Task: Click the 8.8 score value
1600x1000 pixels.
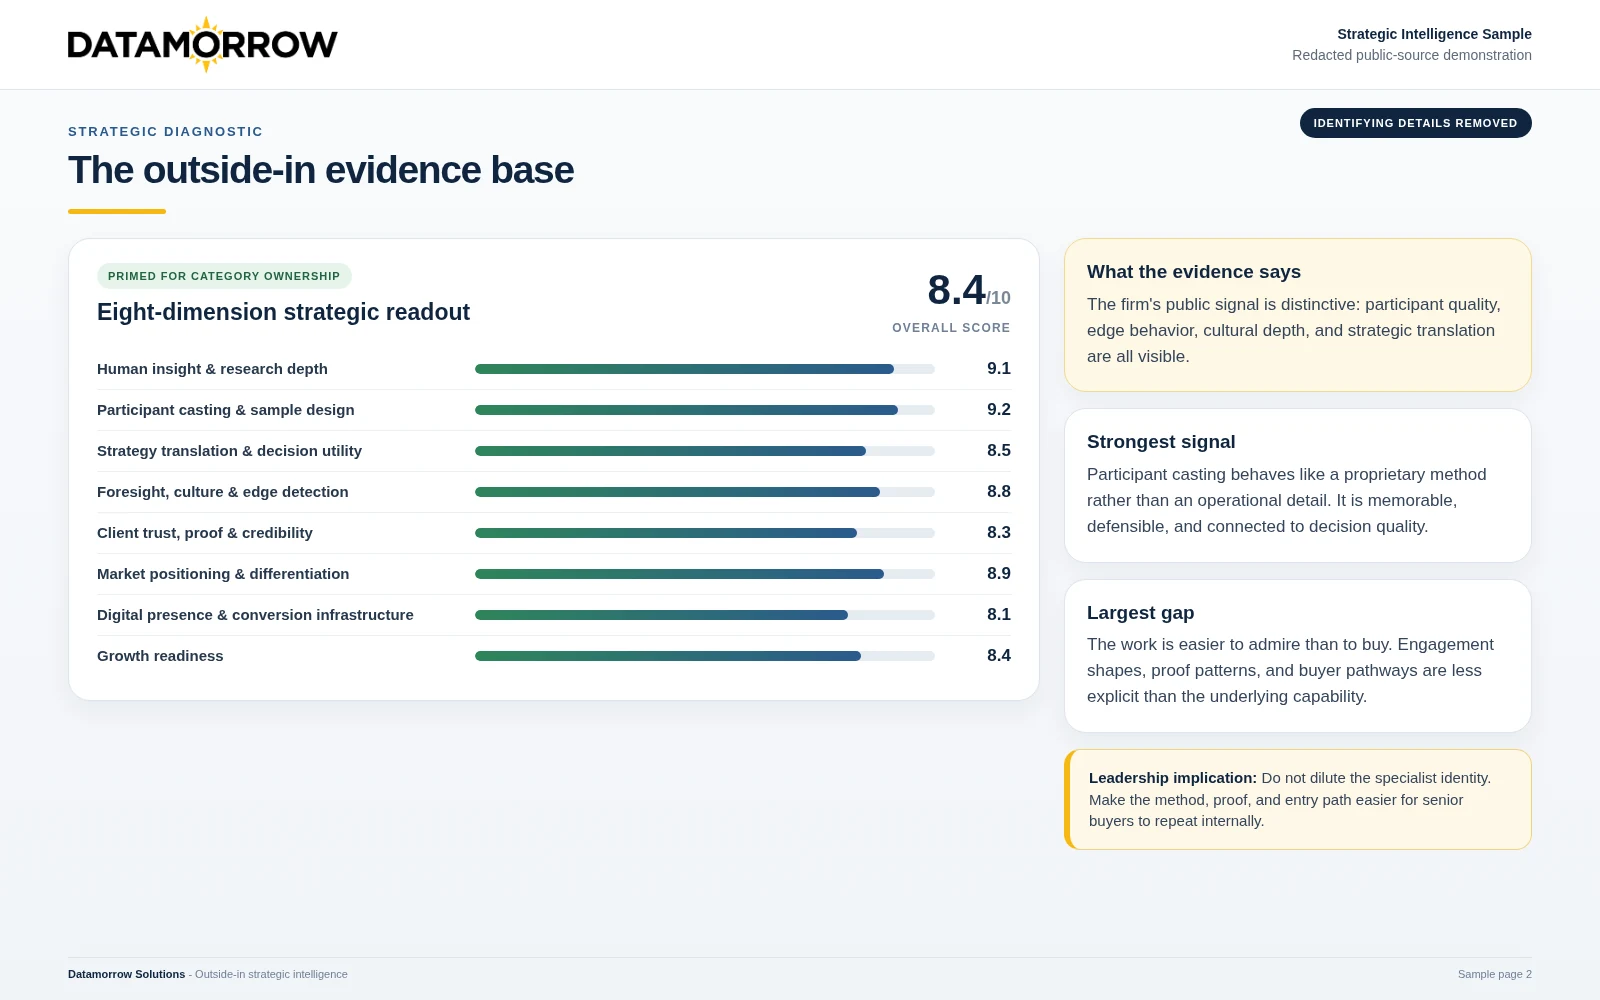Action: [x=998, y=492]
